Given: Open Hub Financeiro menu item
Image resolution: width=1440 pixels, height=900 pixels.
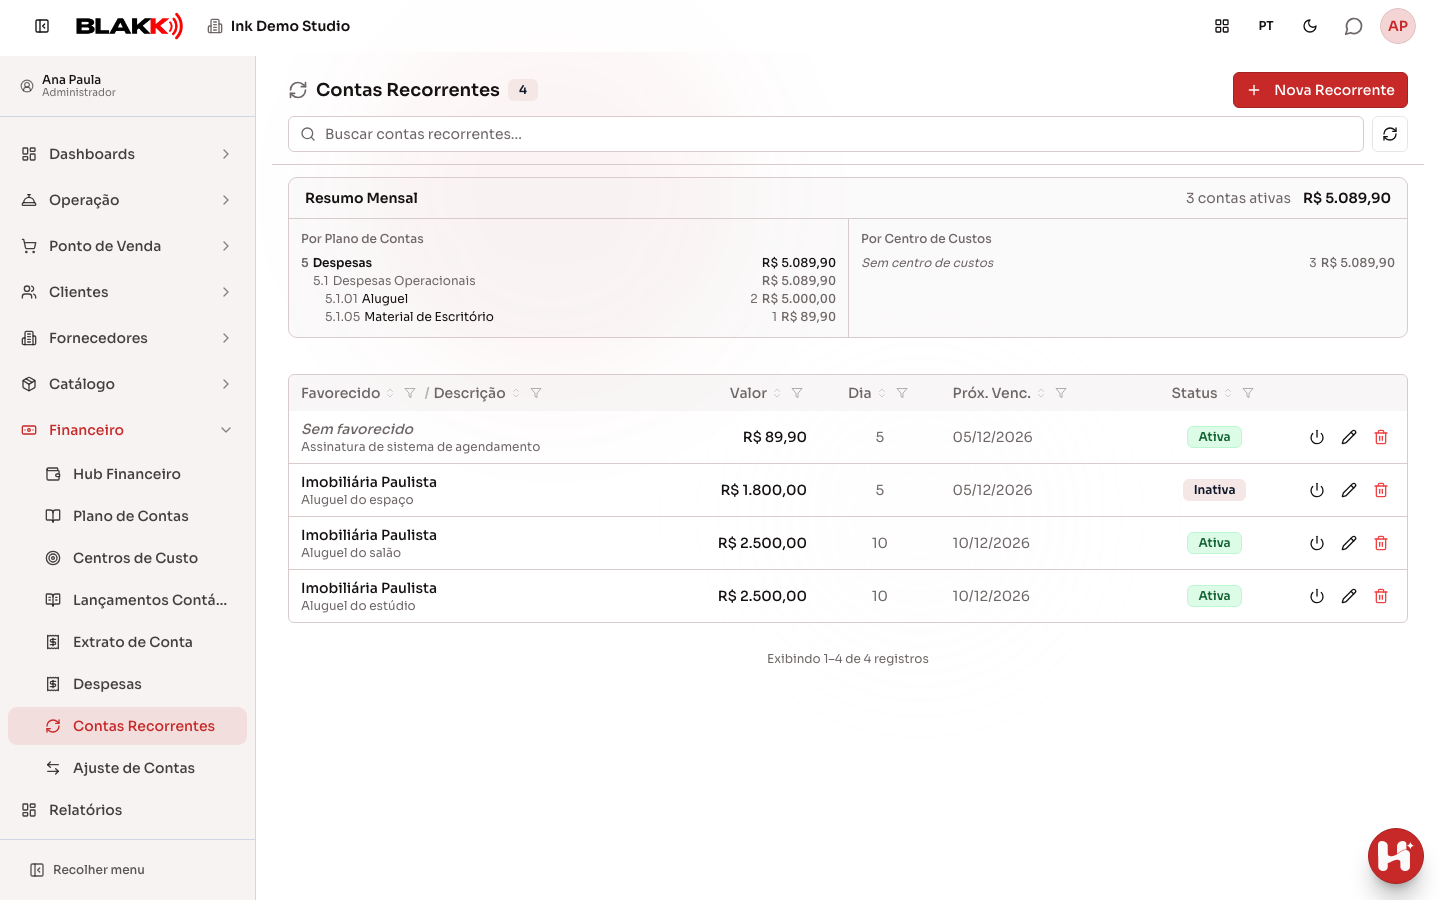Looking at the screenshot, I should click(127, 474).
